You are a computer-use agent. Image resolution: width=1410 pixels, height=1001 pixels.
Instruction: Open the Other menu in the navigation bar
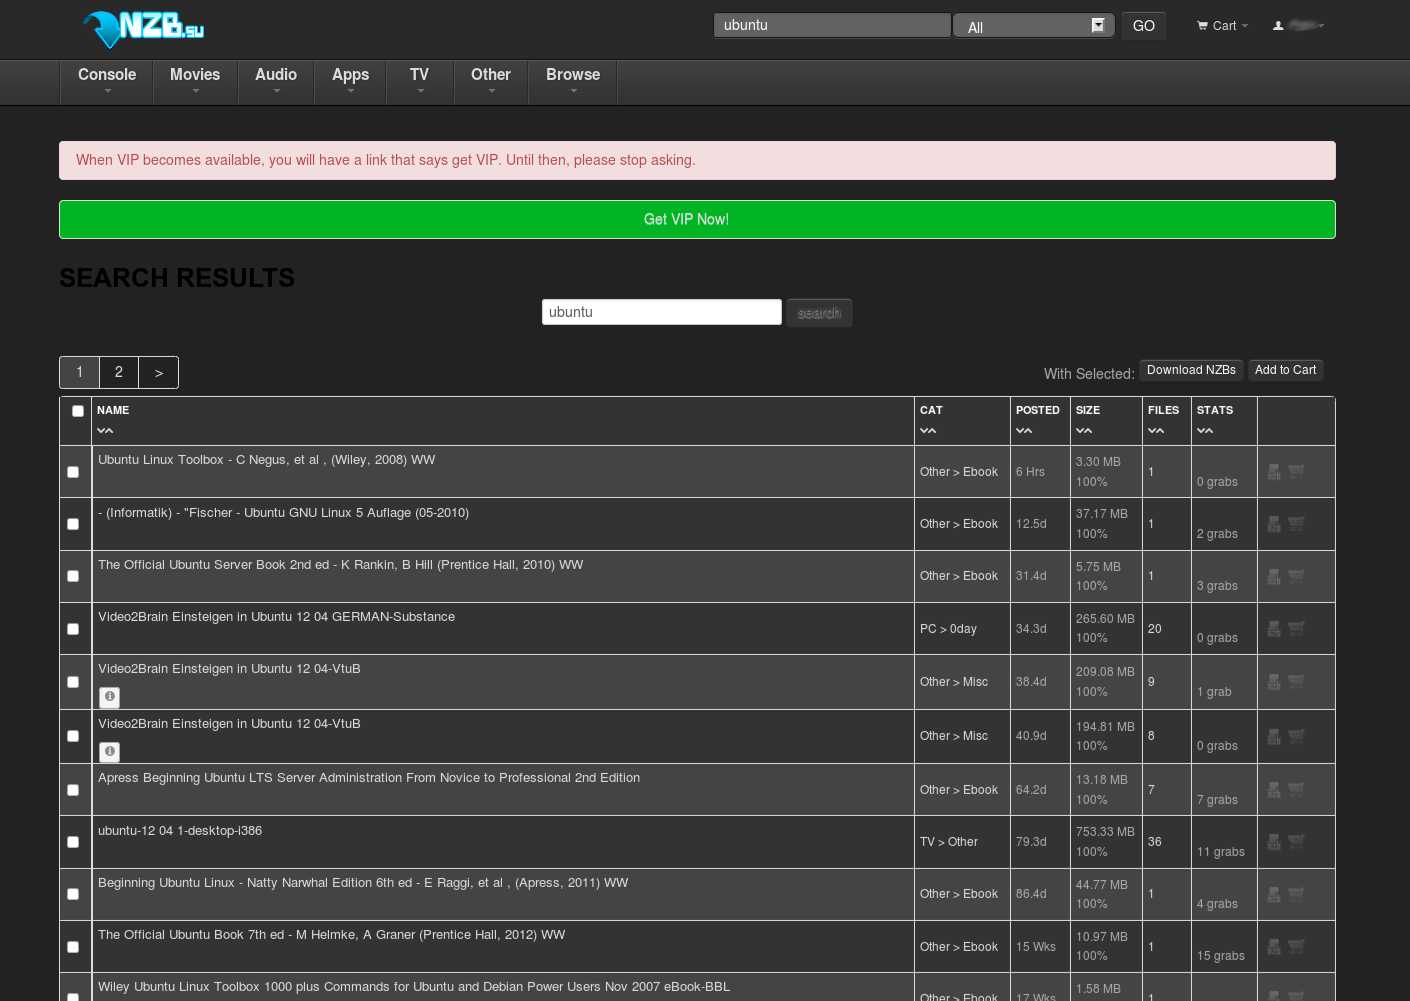[x=491, y=81]
